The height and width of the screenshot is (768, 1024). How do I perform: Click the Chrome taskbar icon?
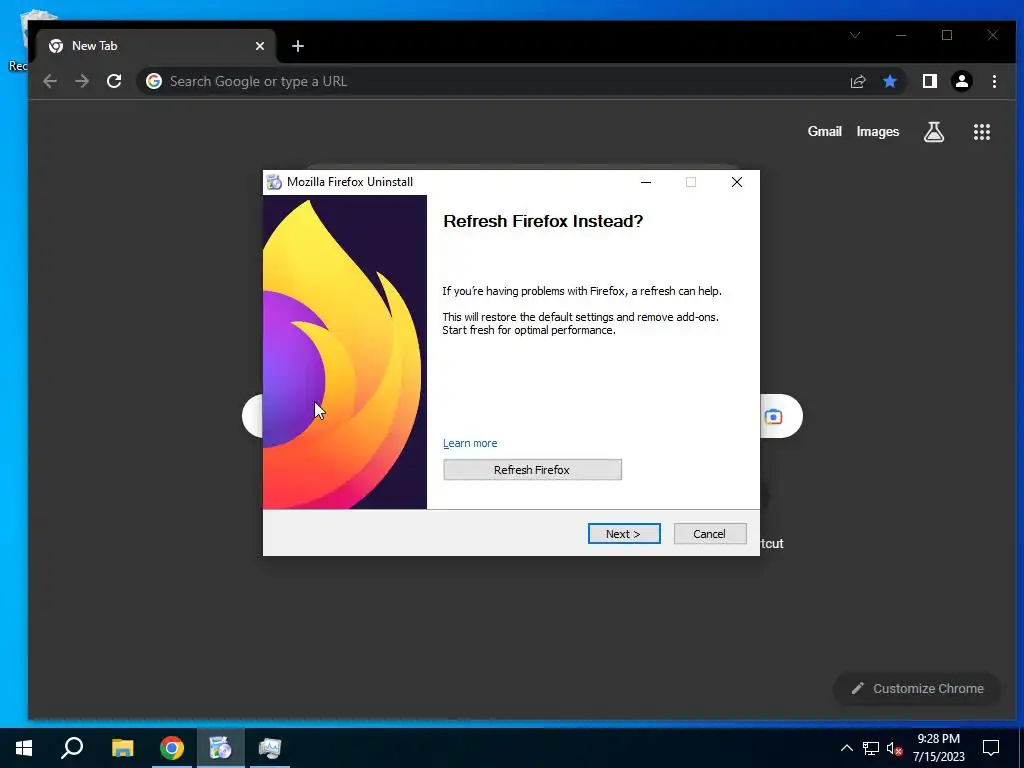[172, 748]
